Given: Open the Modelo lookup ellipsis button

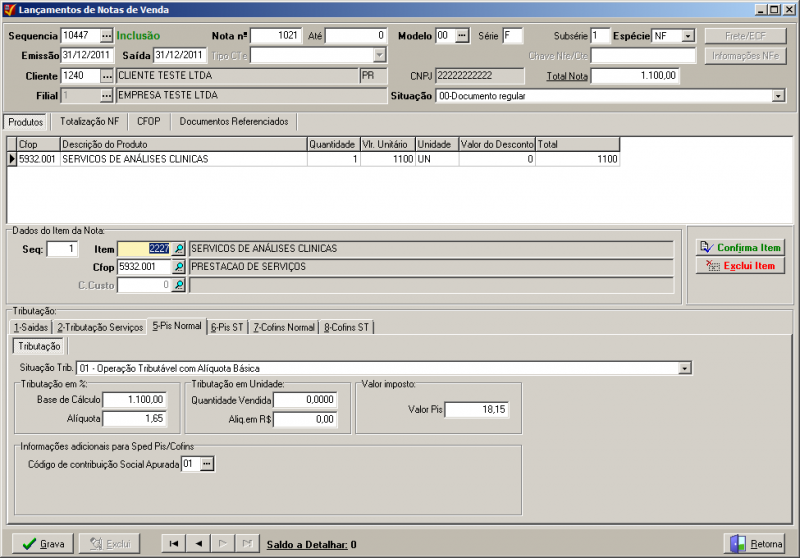Looking at the screenshot, I should (x=462, y=36).
